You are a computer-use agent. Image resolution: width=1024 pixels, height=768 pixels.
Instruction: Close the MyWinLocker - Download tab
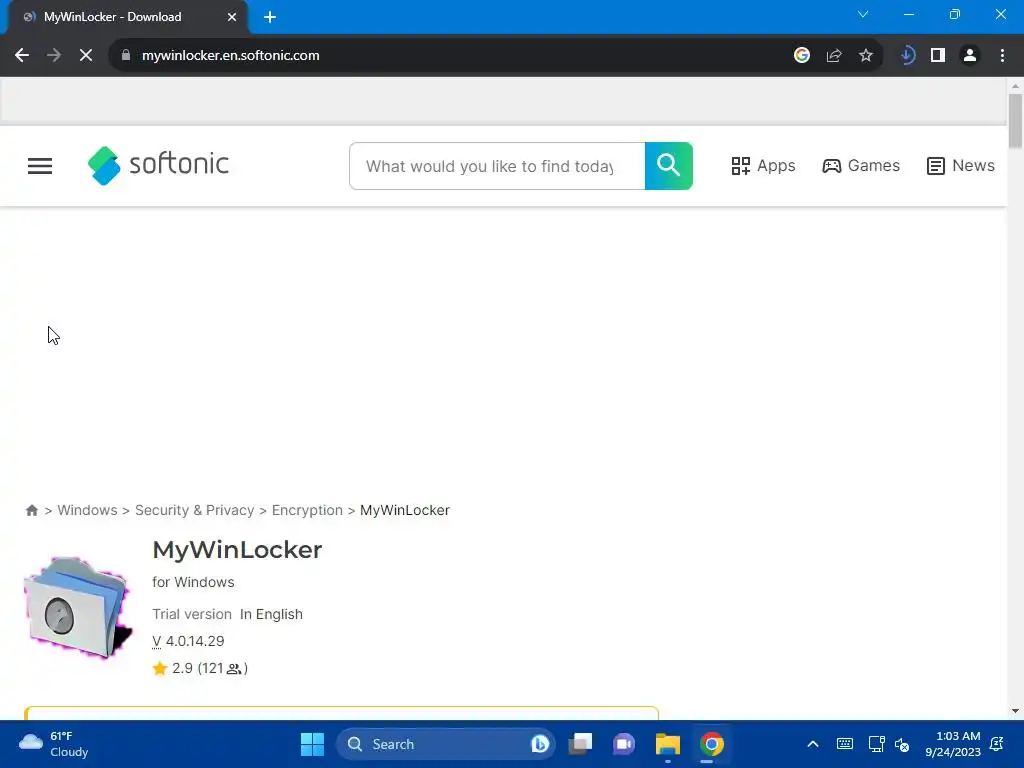click(232, 17)
